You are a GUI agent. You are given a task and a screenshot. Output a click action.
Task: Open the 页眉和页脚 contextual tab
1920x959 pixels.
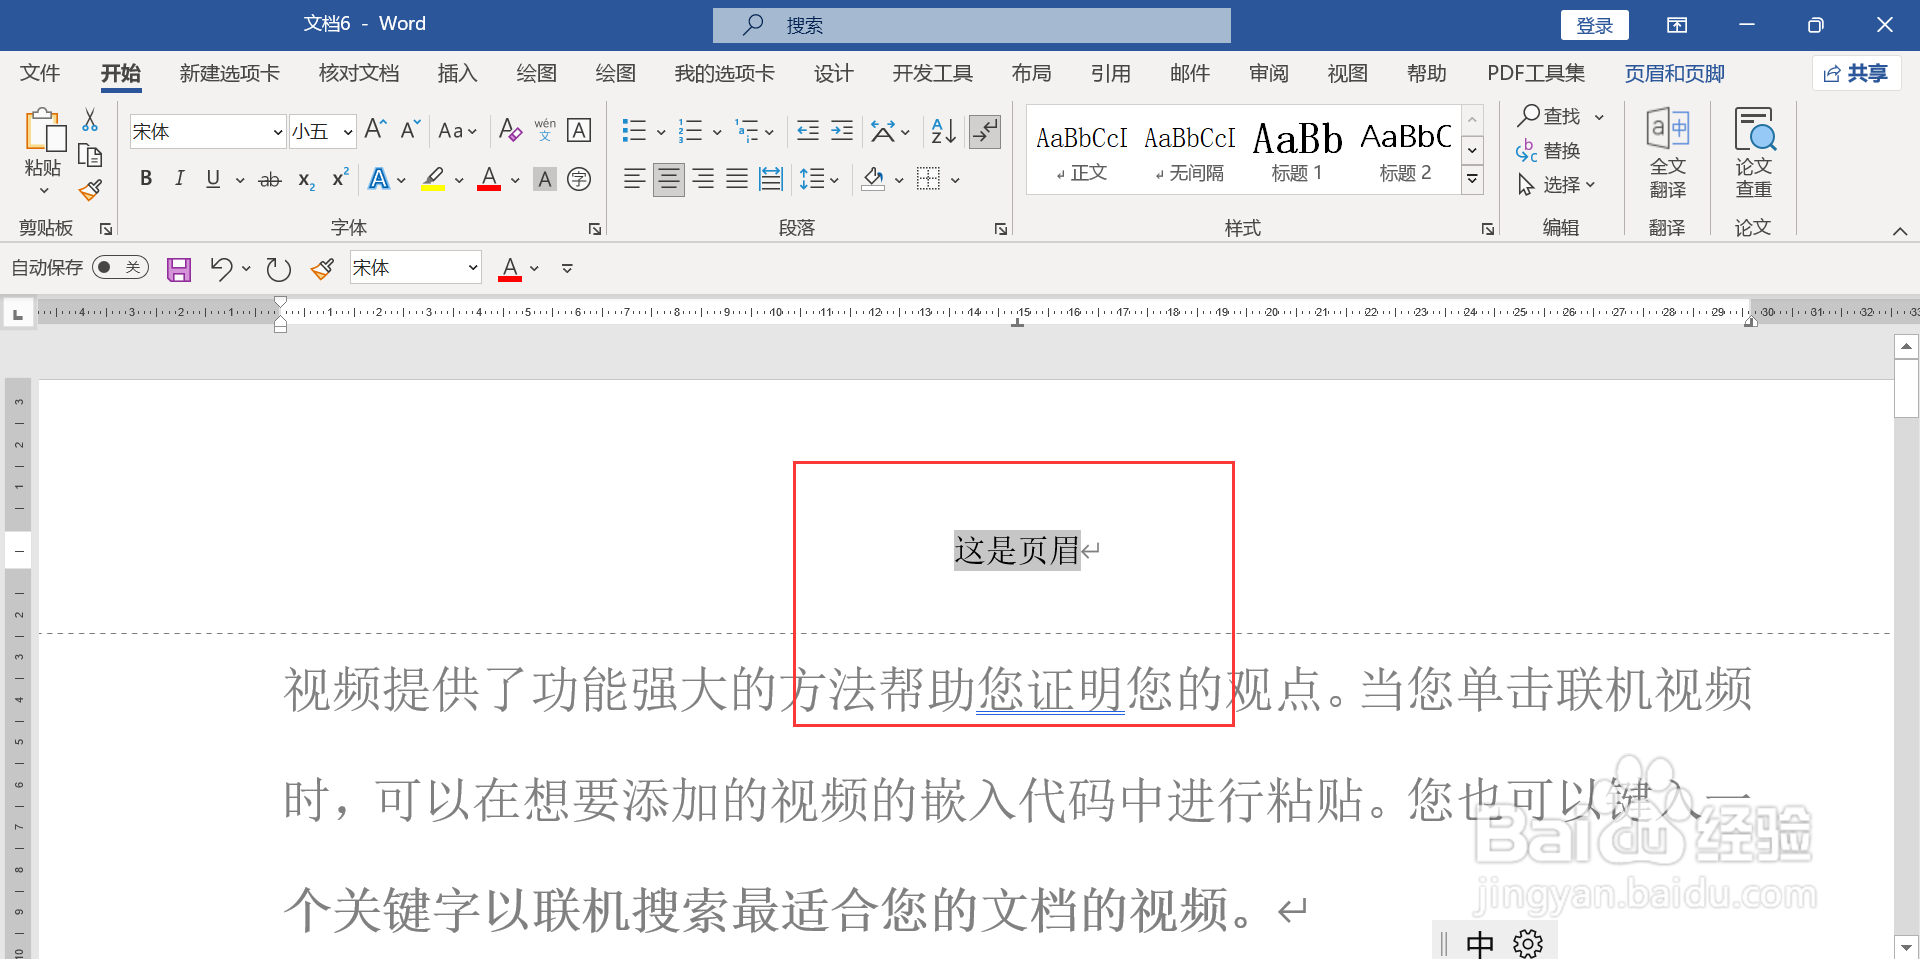[1674, 73]
